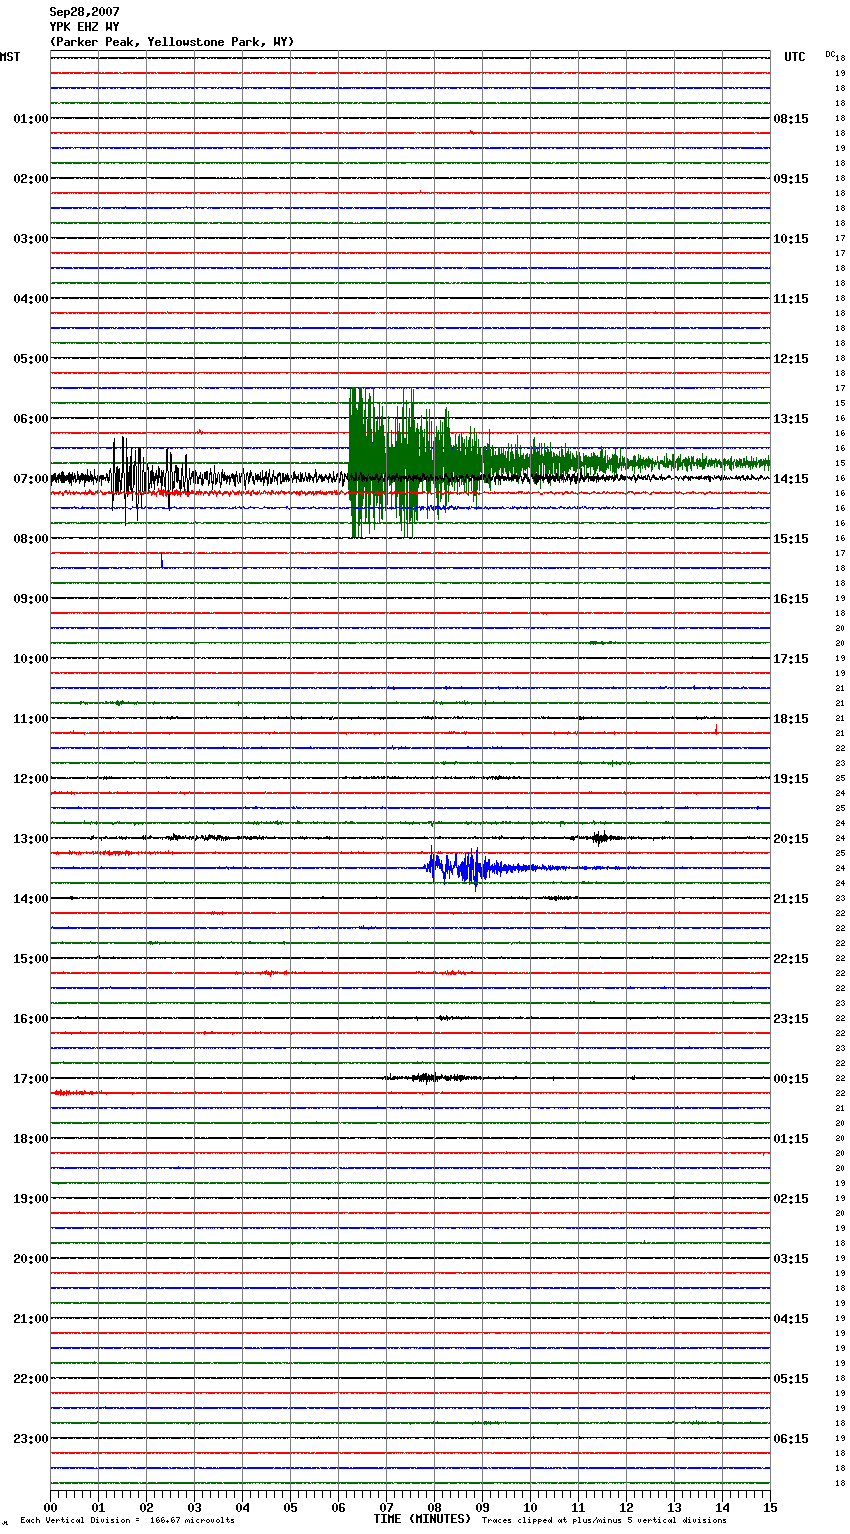
Task: Select the 18:00 MST hour label
Action: [x=31, y=1139]
